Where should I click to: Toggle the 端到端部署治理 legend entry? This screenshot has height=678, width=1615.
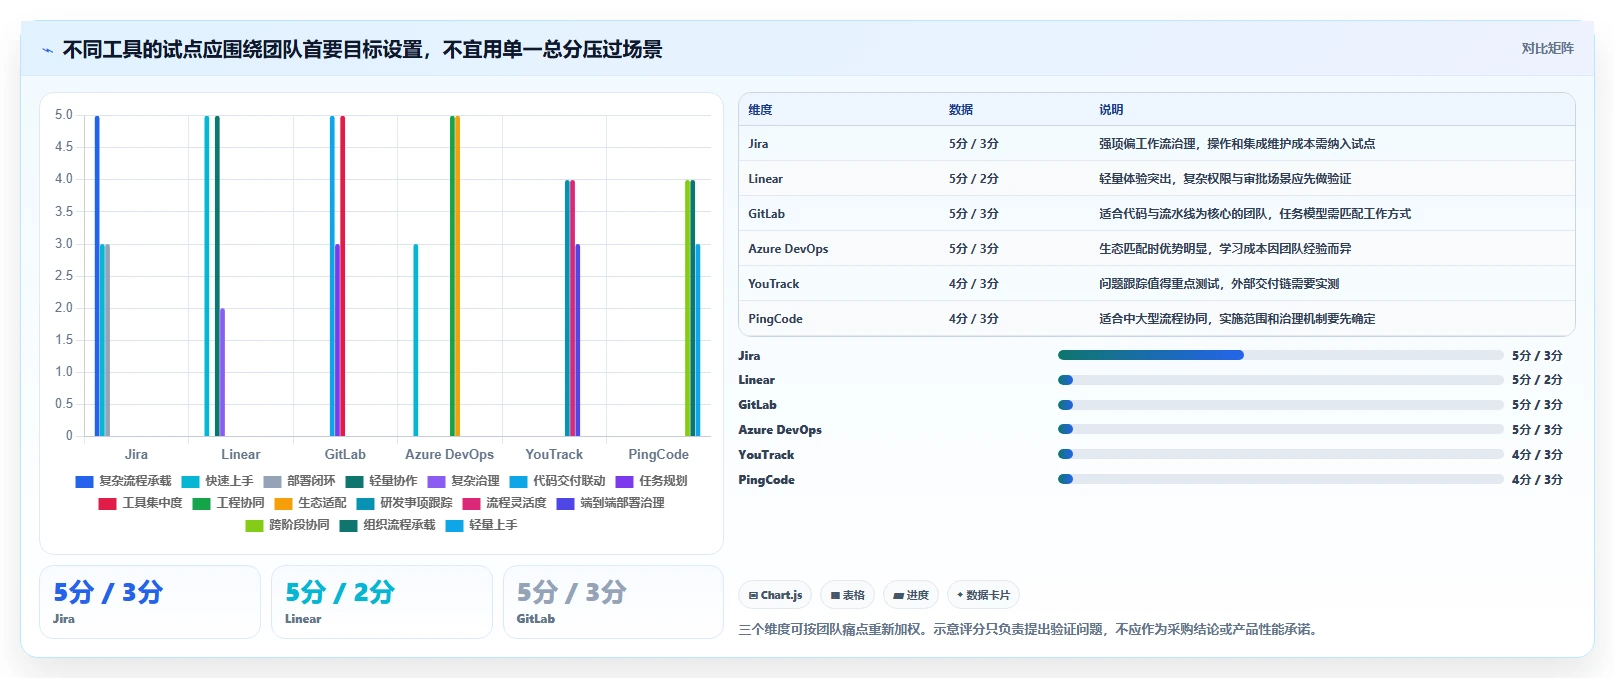[610, 503]
